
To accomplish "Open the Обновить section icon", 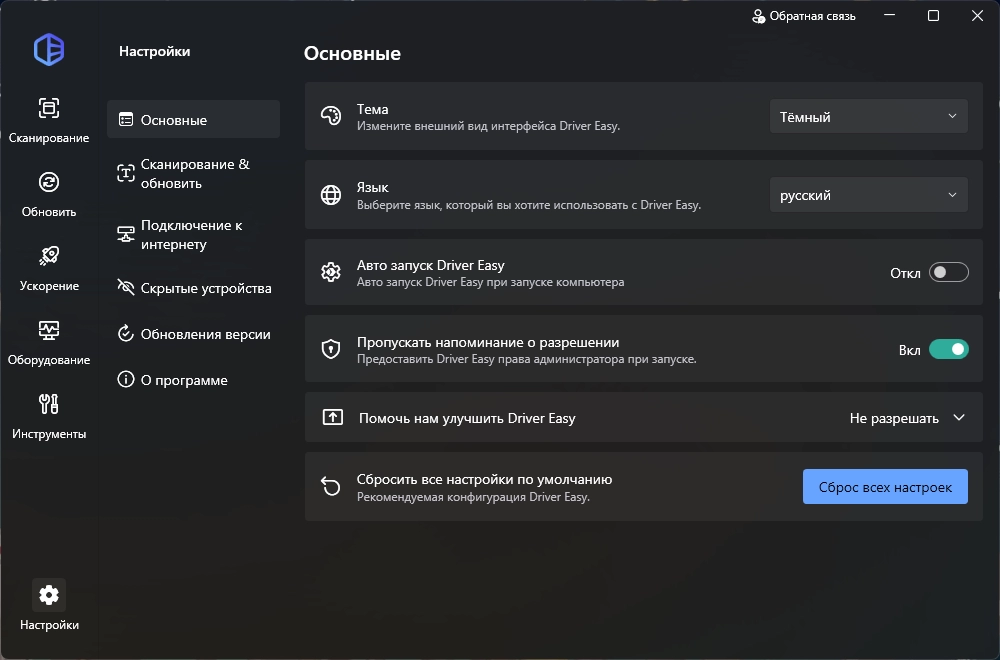I will click(49, 182).
